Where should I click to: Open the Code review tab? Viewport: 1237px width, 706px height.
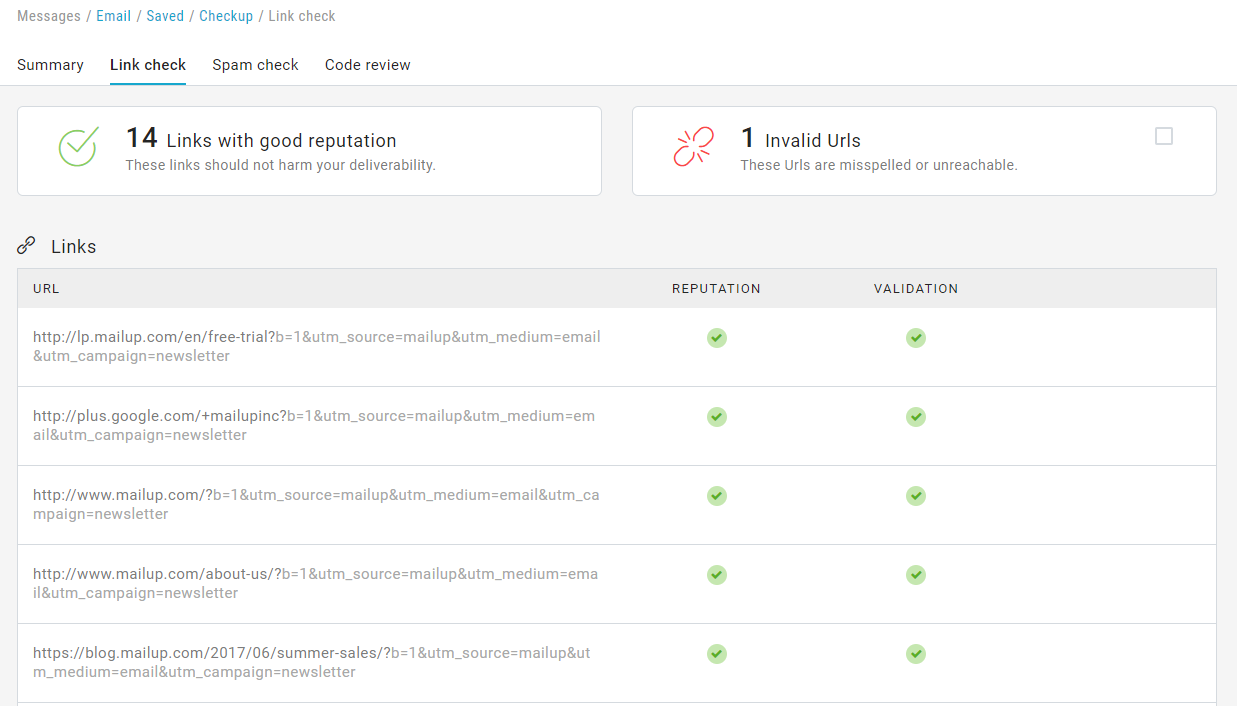[367, 65]
